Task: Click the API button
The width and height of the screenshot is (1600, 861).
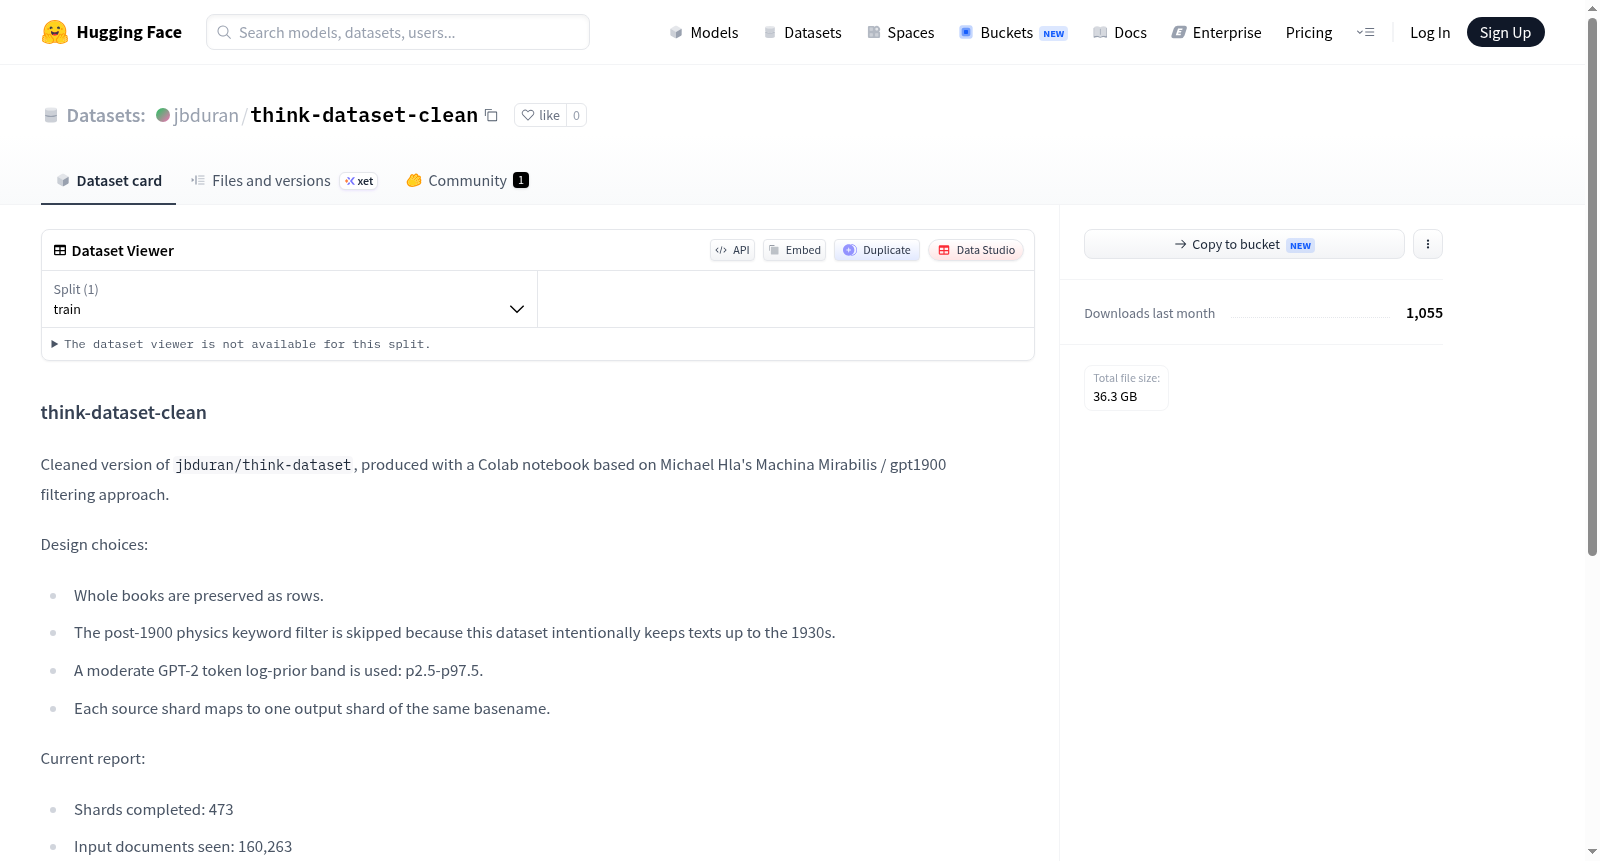Action: (x=732, y=250)
